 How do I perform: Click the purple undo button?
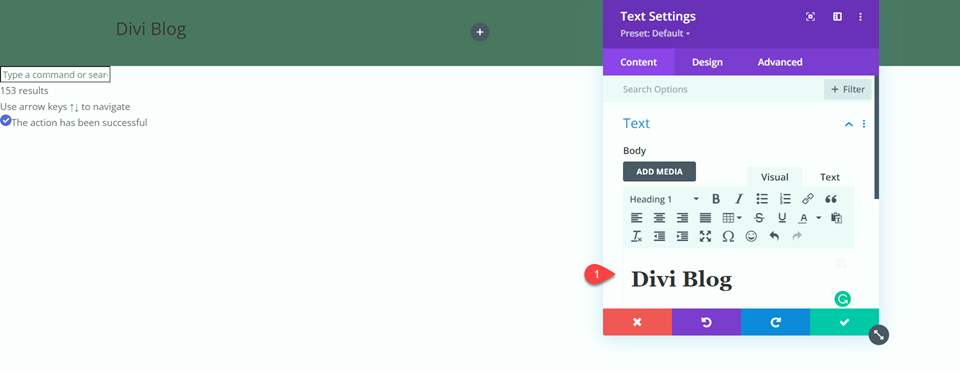(707, 322)
